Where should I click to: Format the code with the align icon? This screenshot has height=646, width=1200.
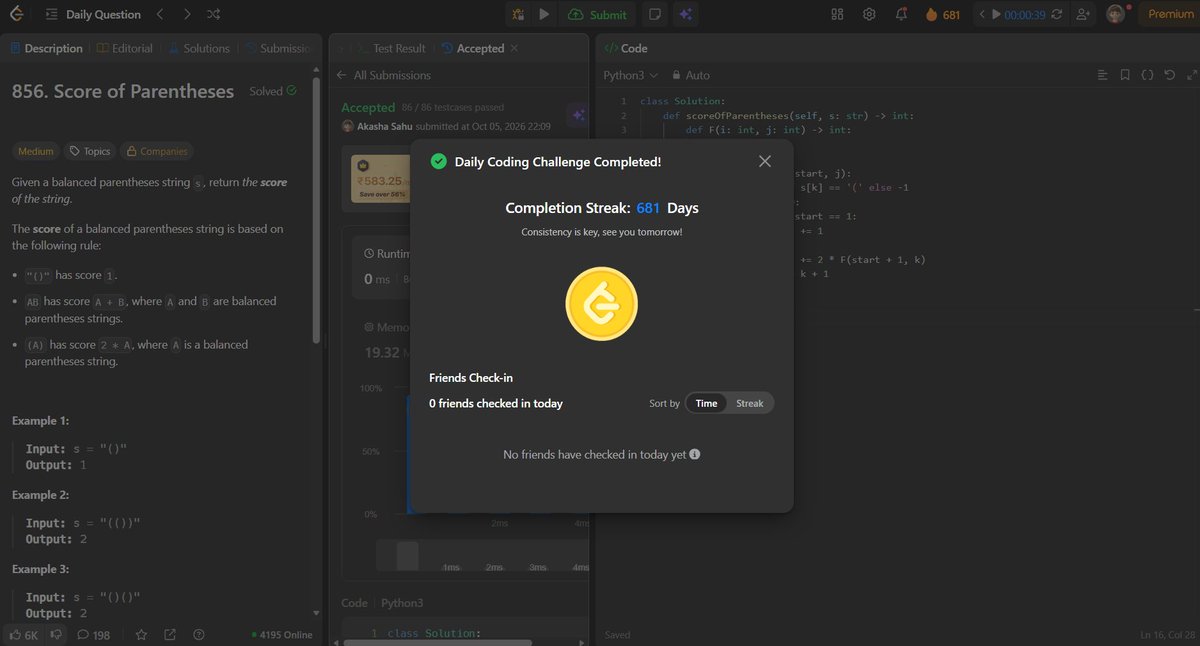(1102, 75)
